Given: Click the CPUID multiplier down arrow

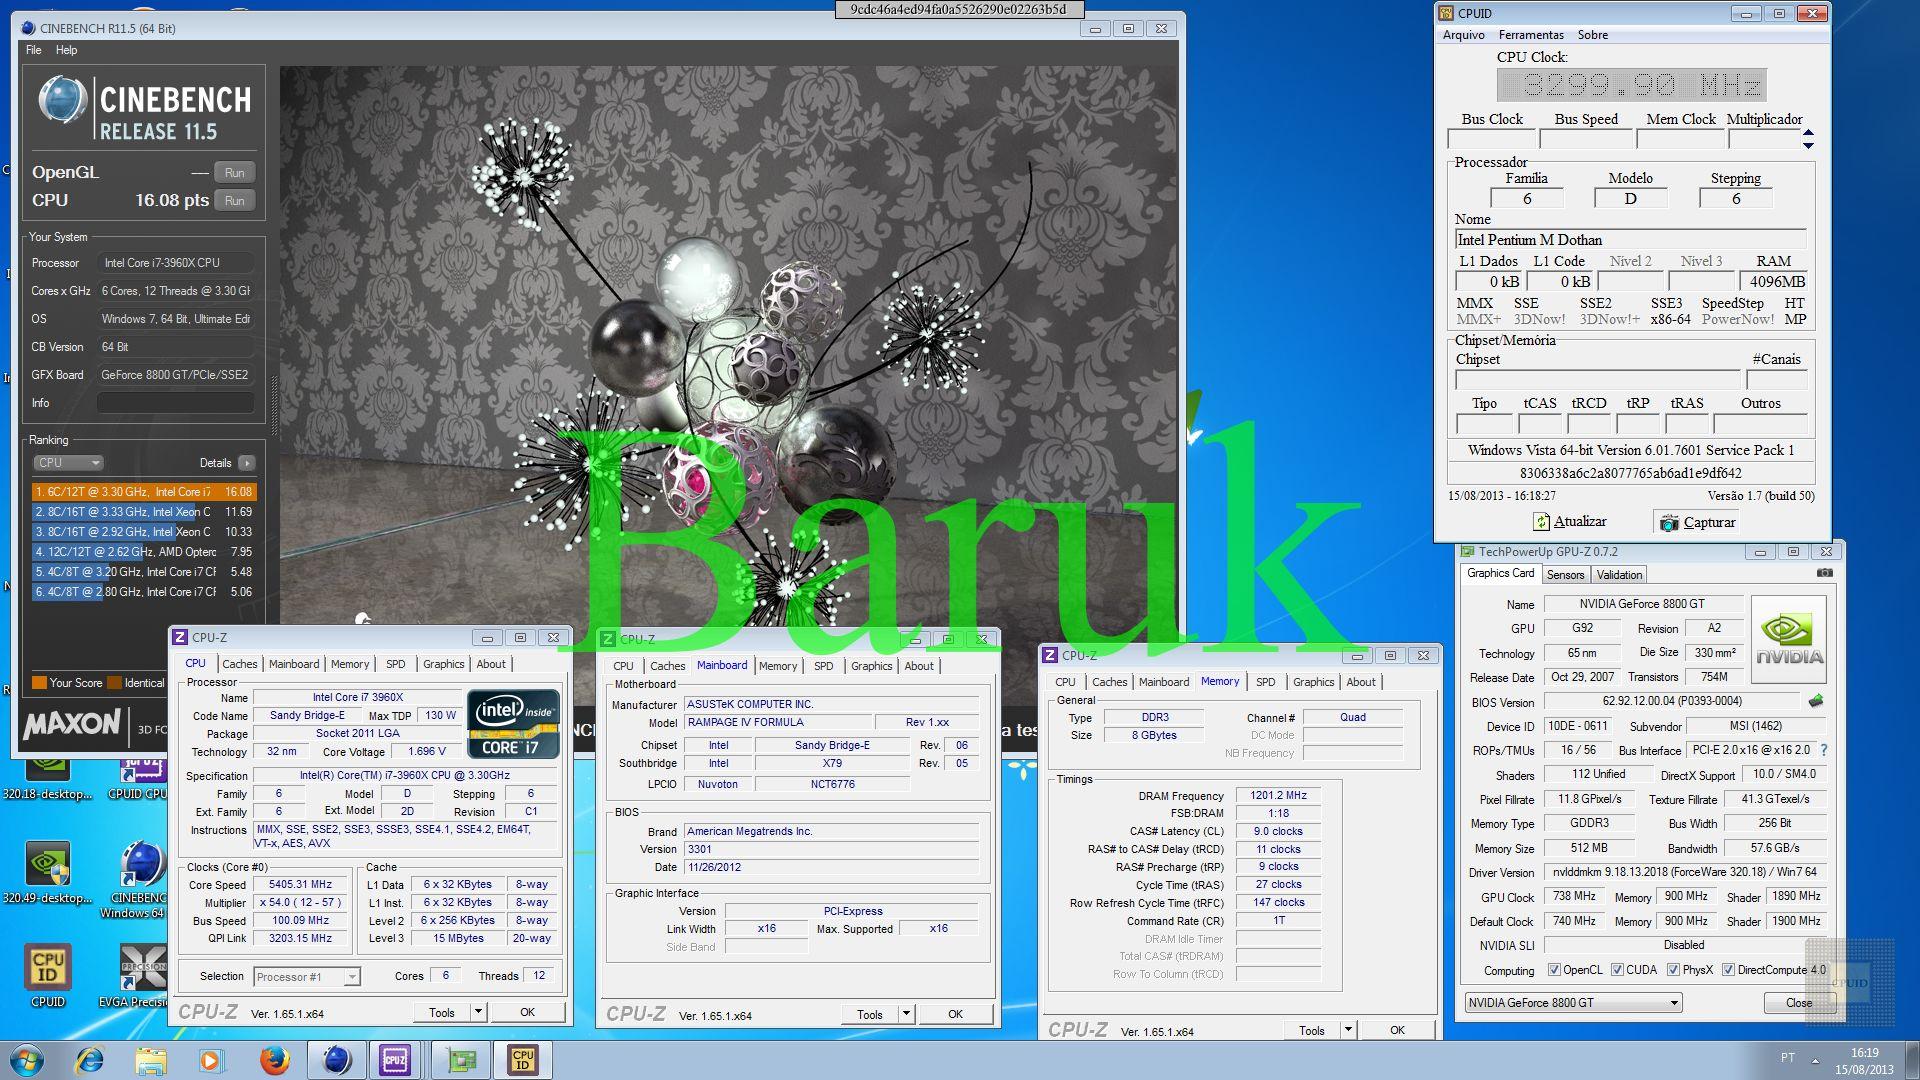Looking at the screenshot, I should (1808, 146).
